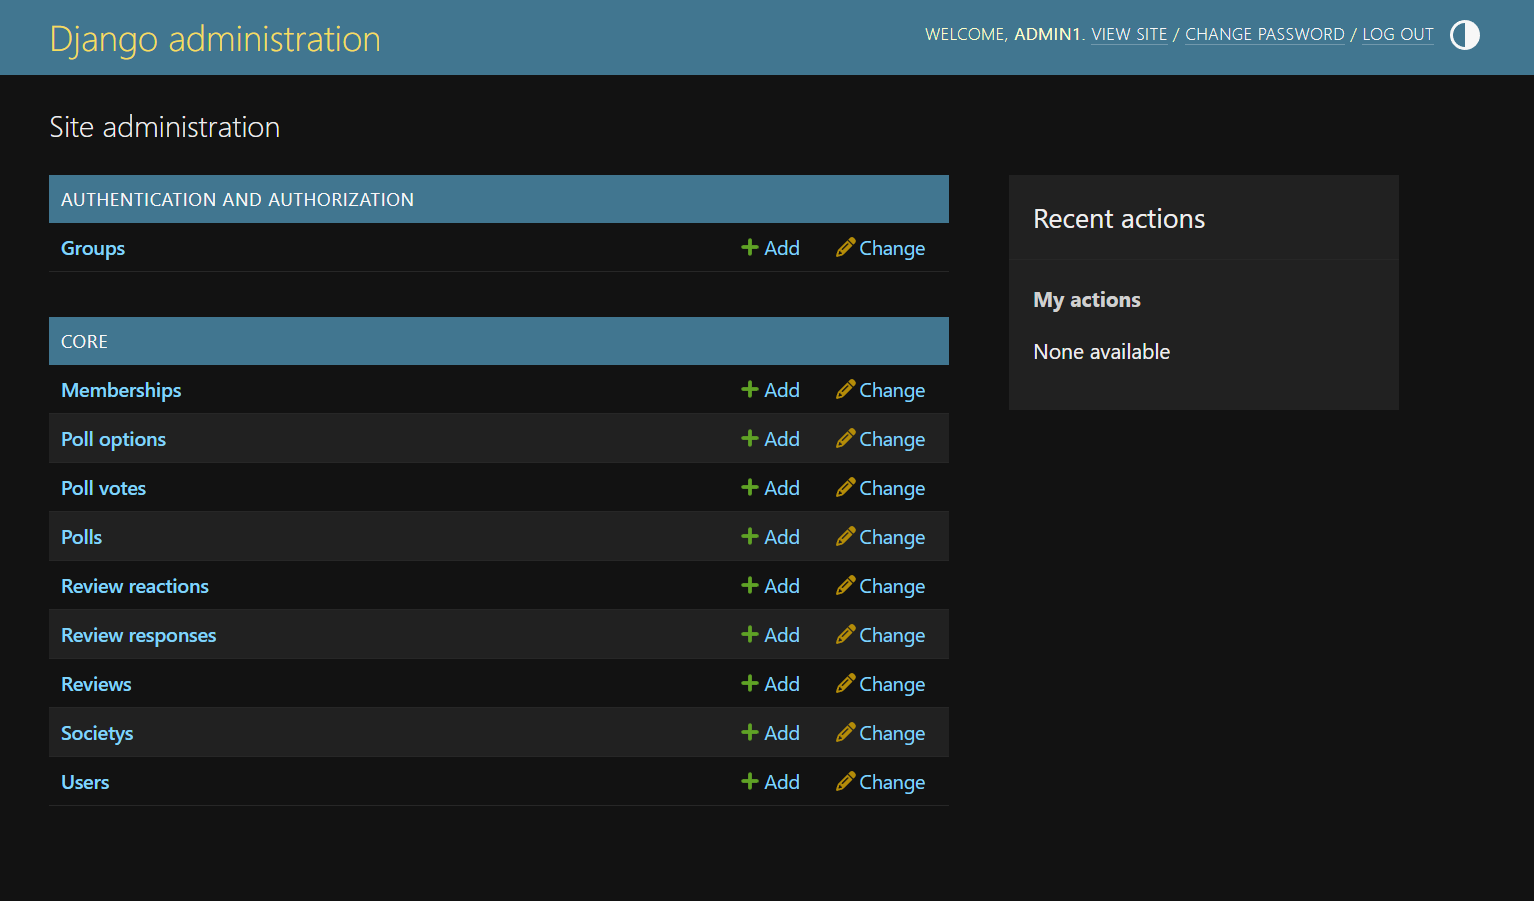The width and height of the screenshot is (1534, 901).
Task: Change Review responses entries
Action: click(881, 635)
